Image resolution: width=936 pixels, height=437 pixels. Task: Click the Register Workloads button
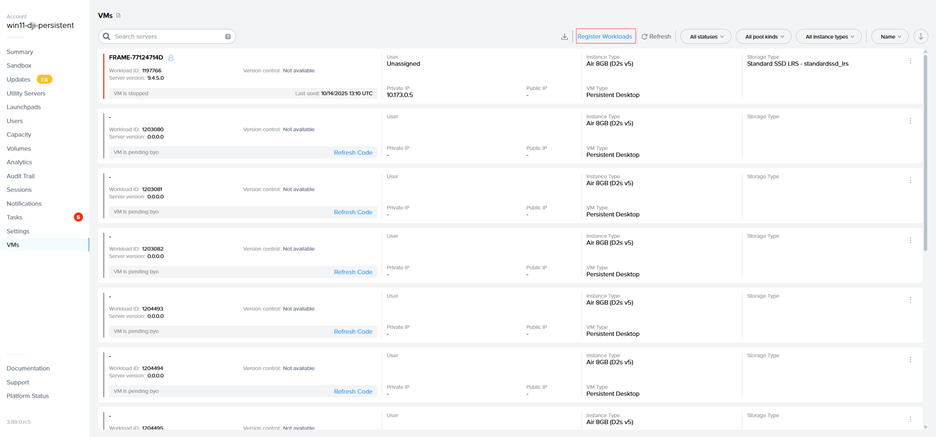coord(605,37)
